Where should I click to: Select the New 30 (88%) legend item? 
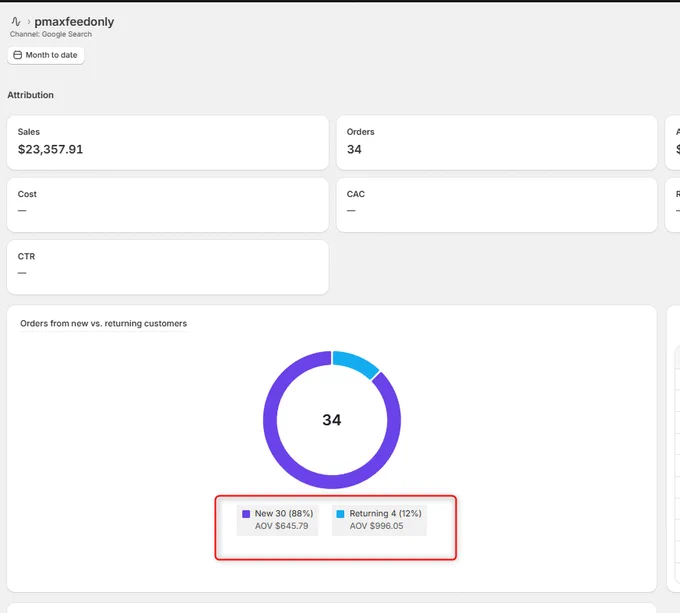[x=278, y=520]
